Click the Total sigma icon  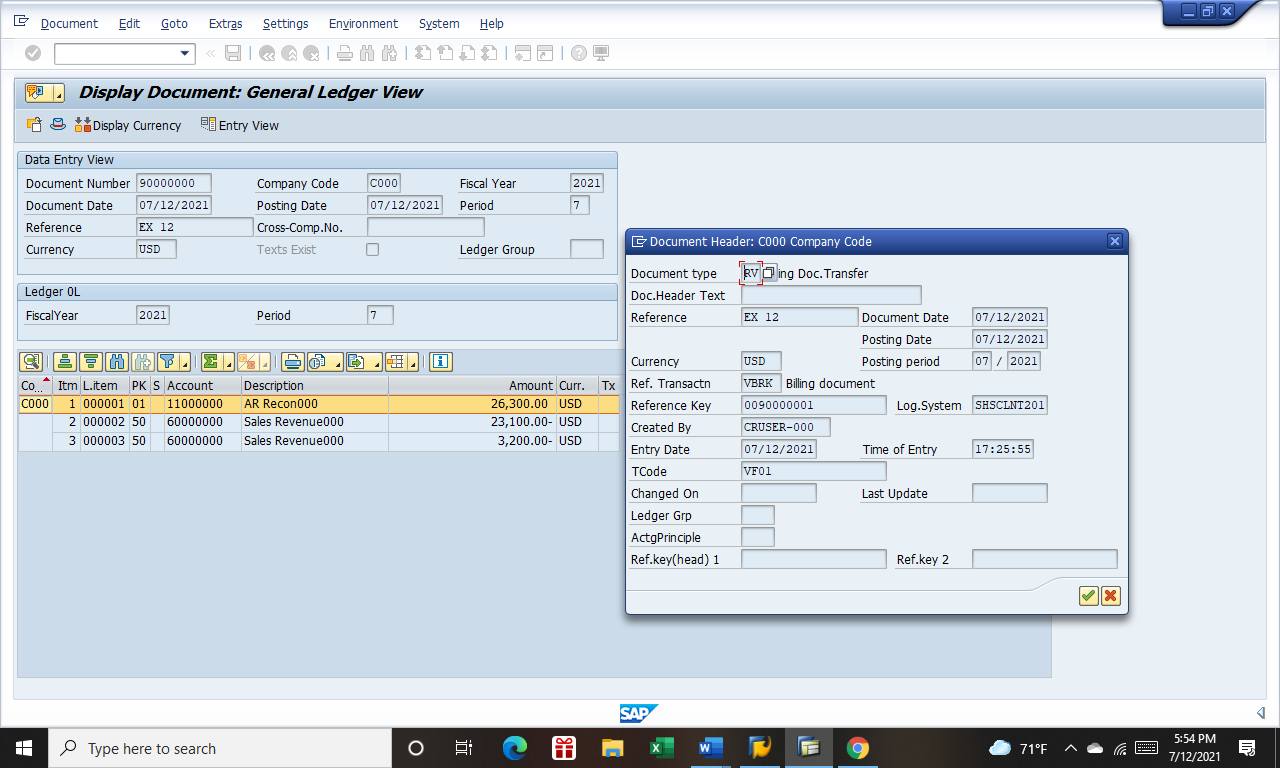pos(210,361)
